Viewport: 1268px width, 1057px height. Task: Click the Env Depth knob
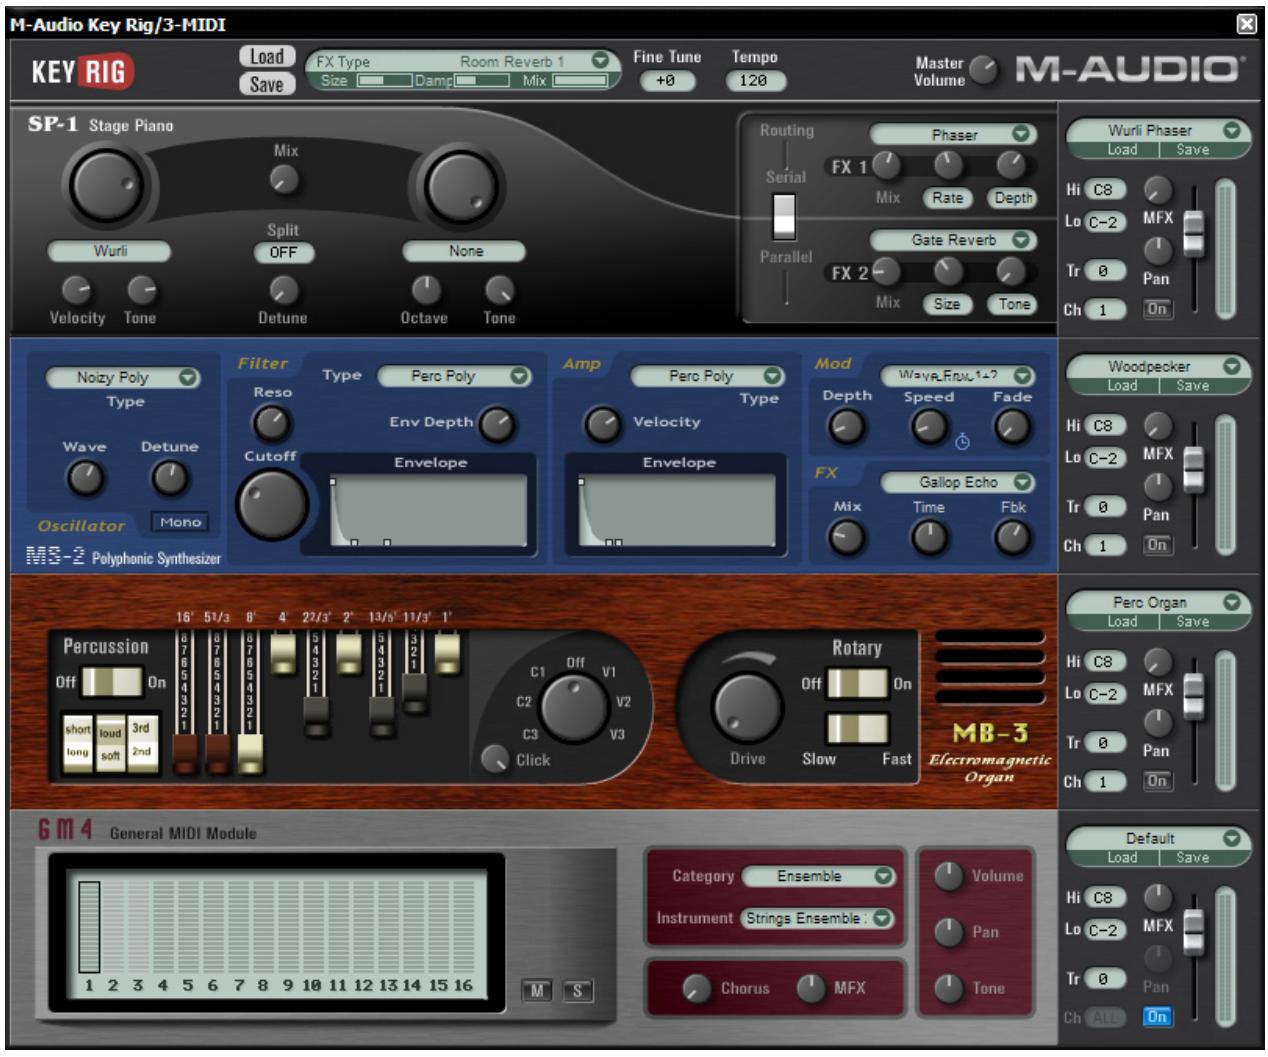(x=496, y=424)
